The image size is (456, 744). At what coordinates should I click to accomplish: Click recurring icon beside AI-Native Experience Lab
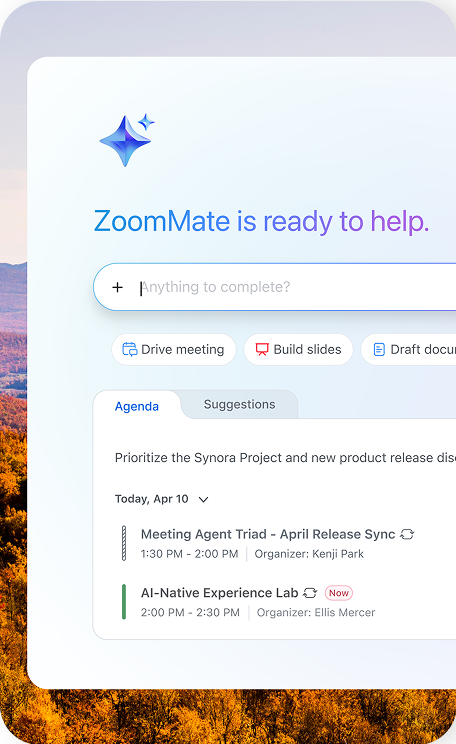310,593
